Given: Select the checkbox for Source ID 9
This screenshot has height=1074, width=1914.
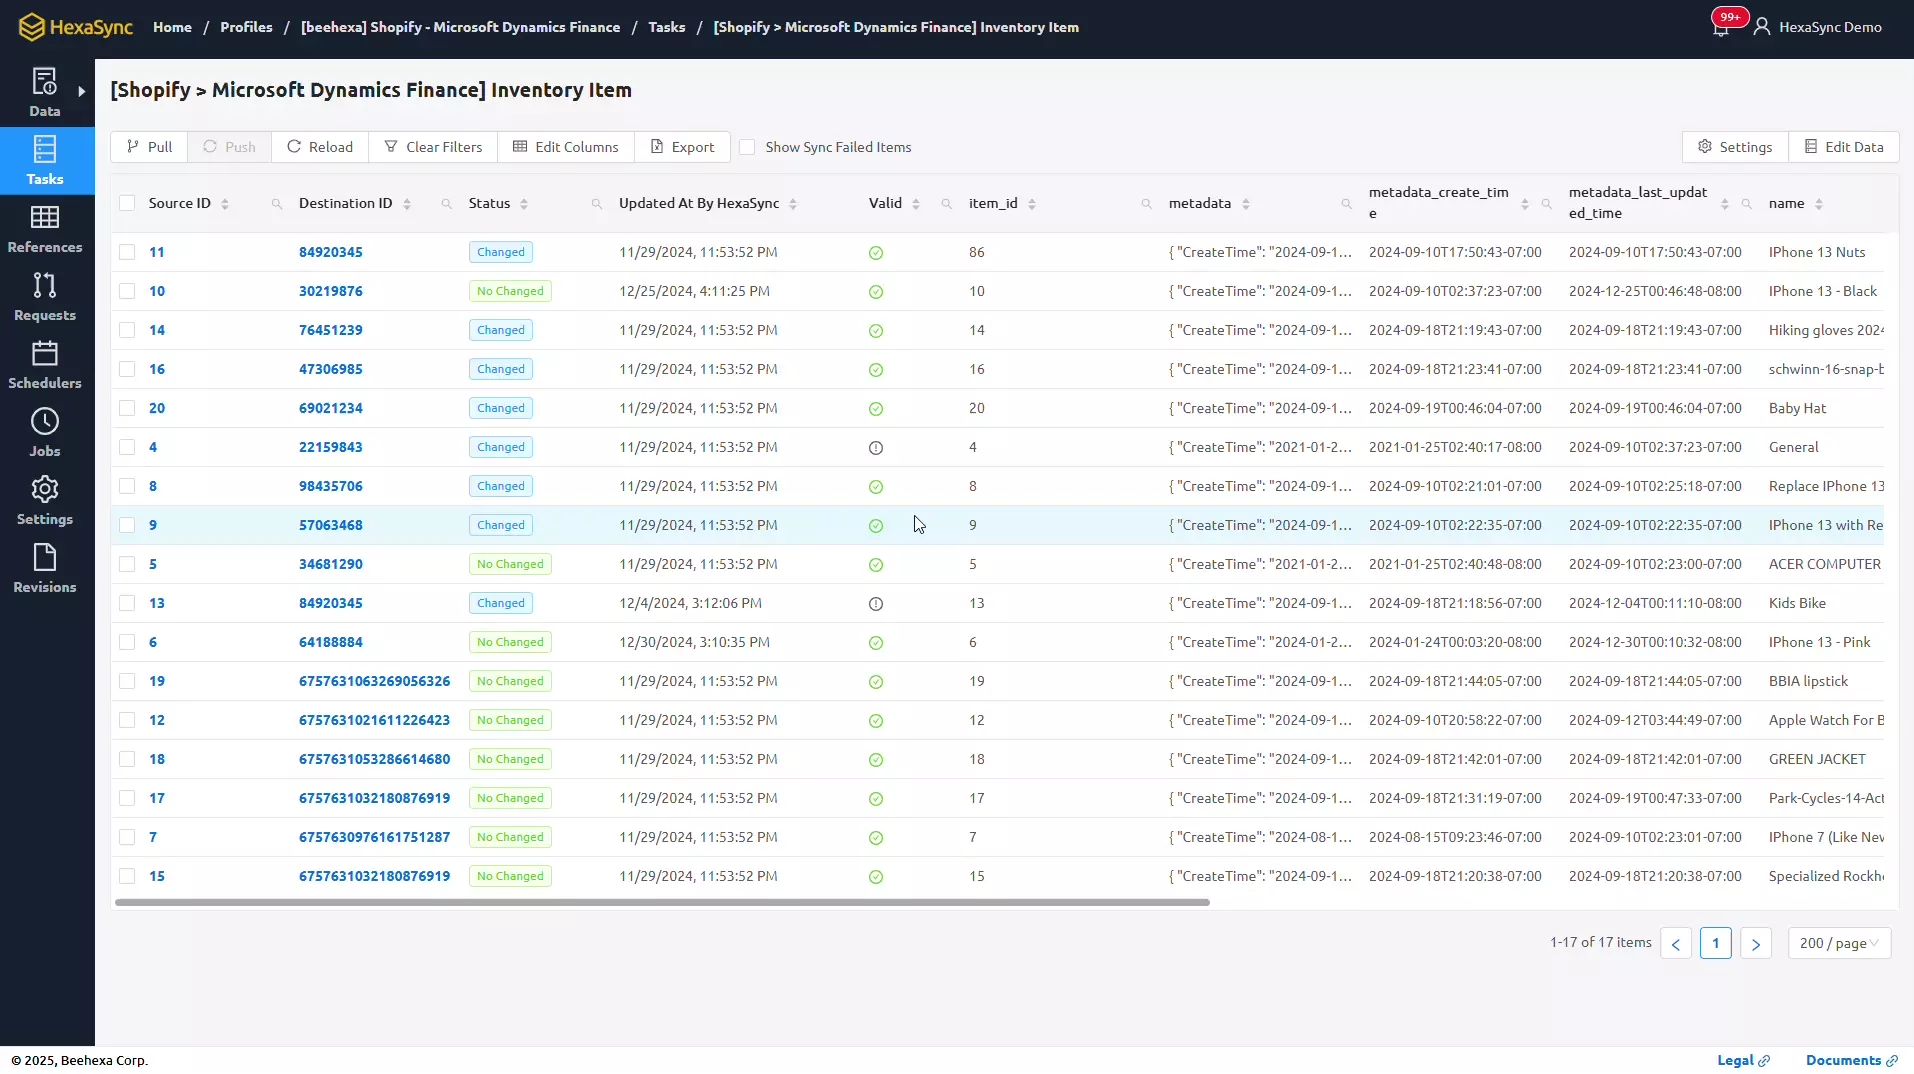Looking at the screenshot, I should [x=127, y=525].
